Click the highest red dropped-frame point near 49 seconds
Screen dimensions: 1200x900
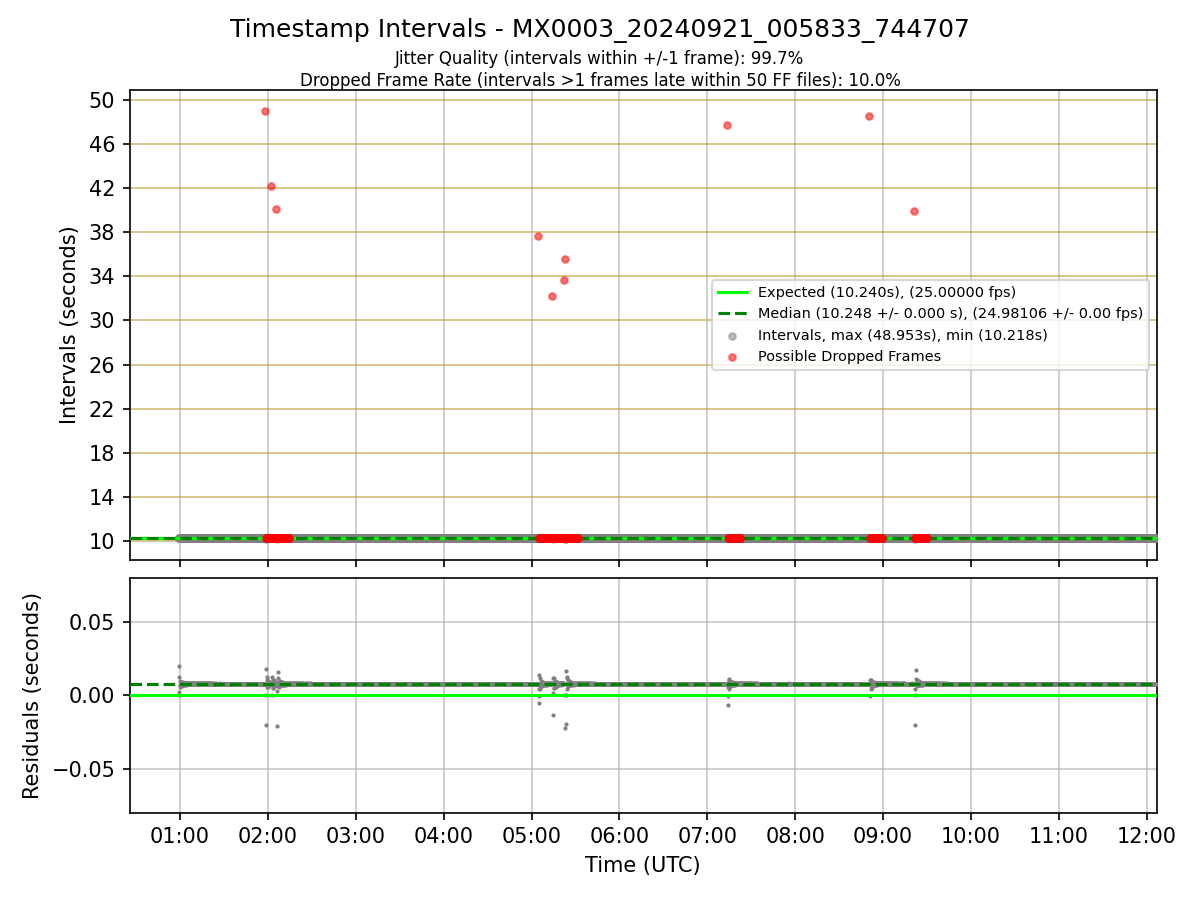coord(265,111)
